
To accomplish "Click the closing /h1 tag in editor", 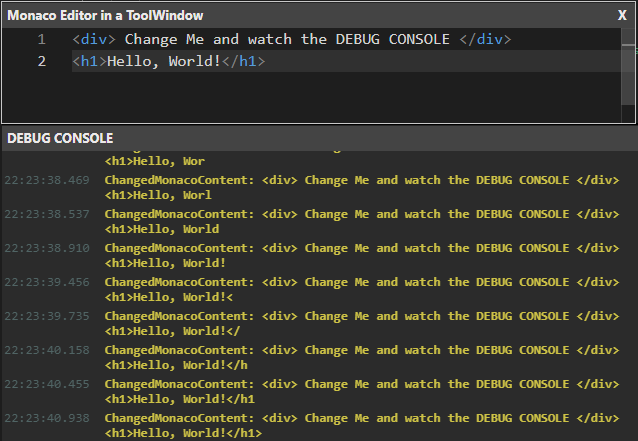I will (244, 61).
